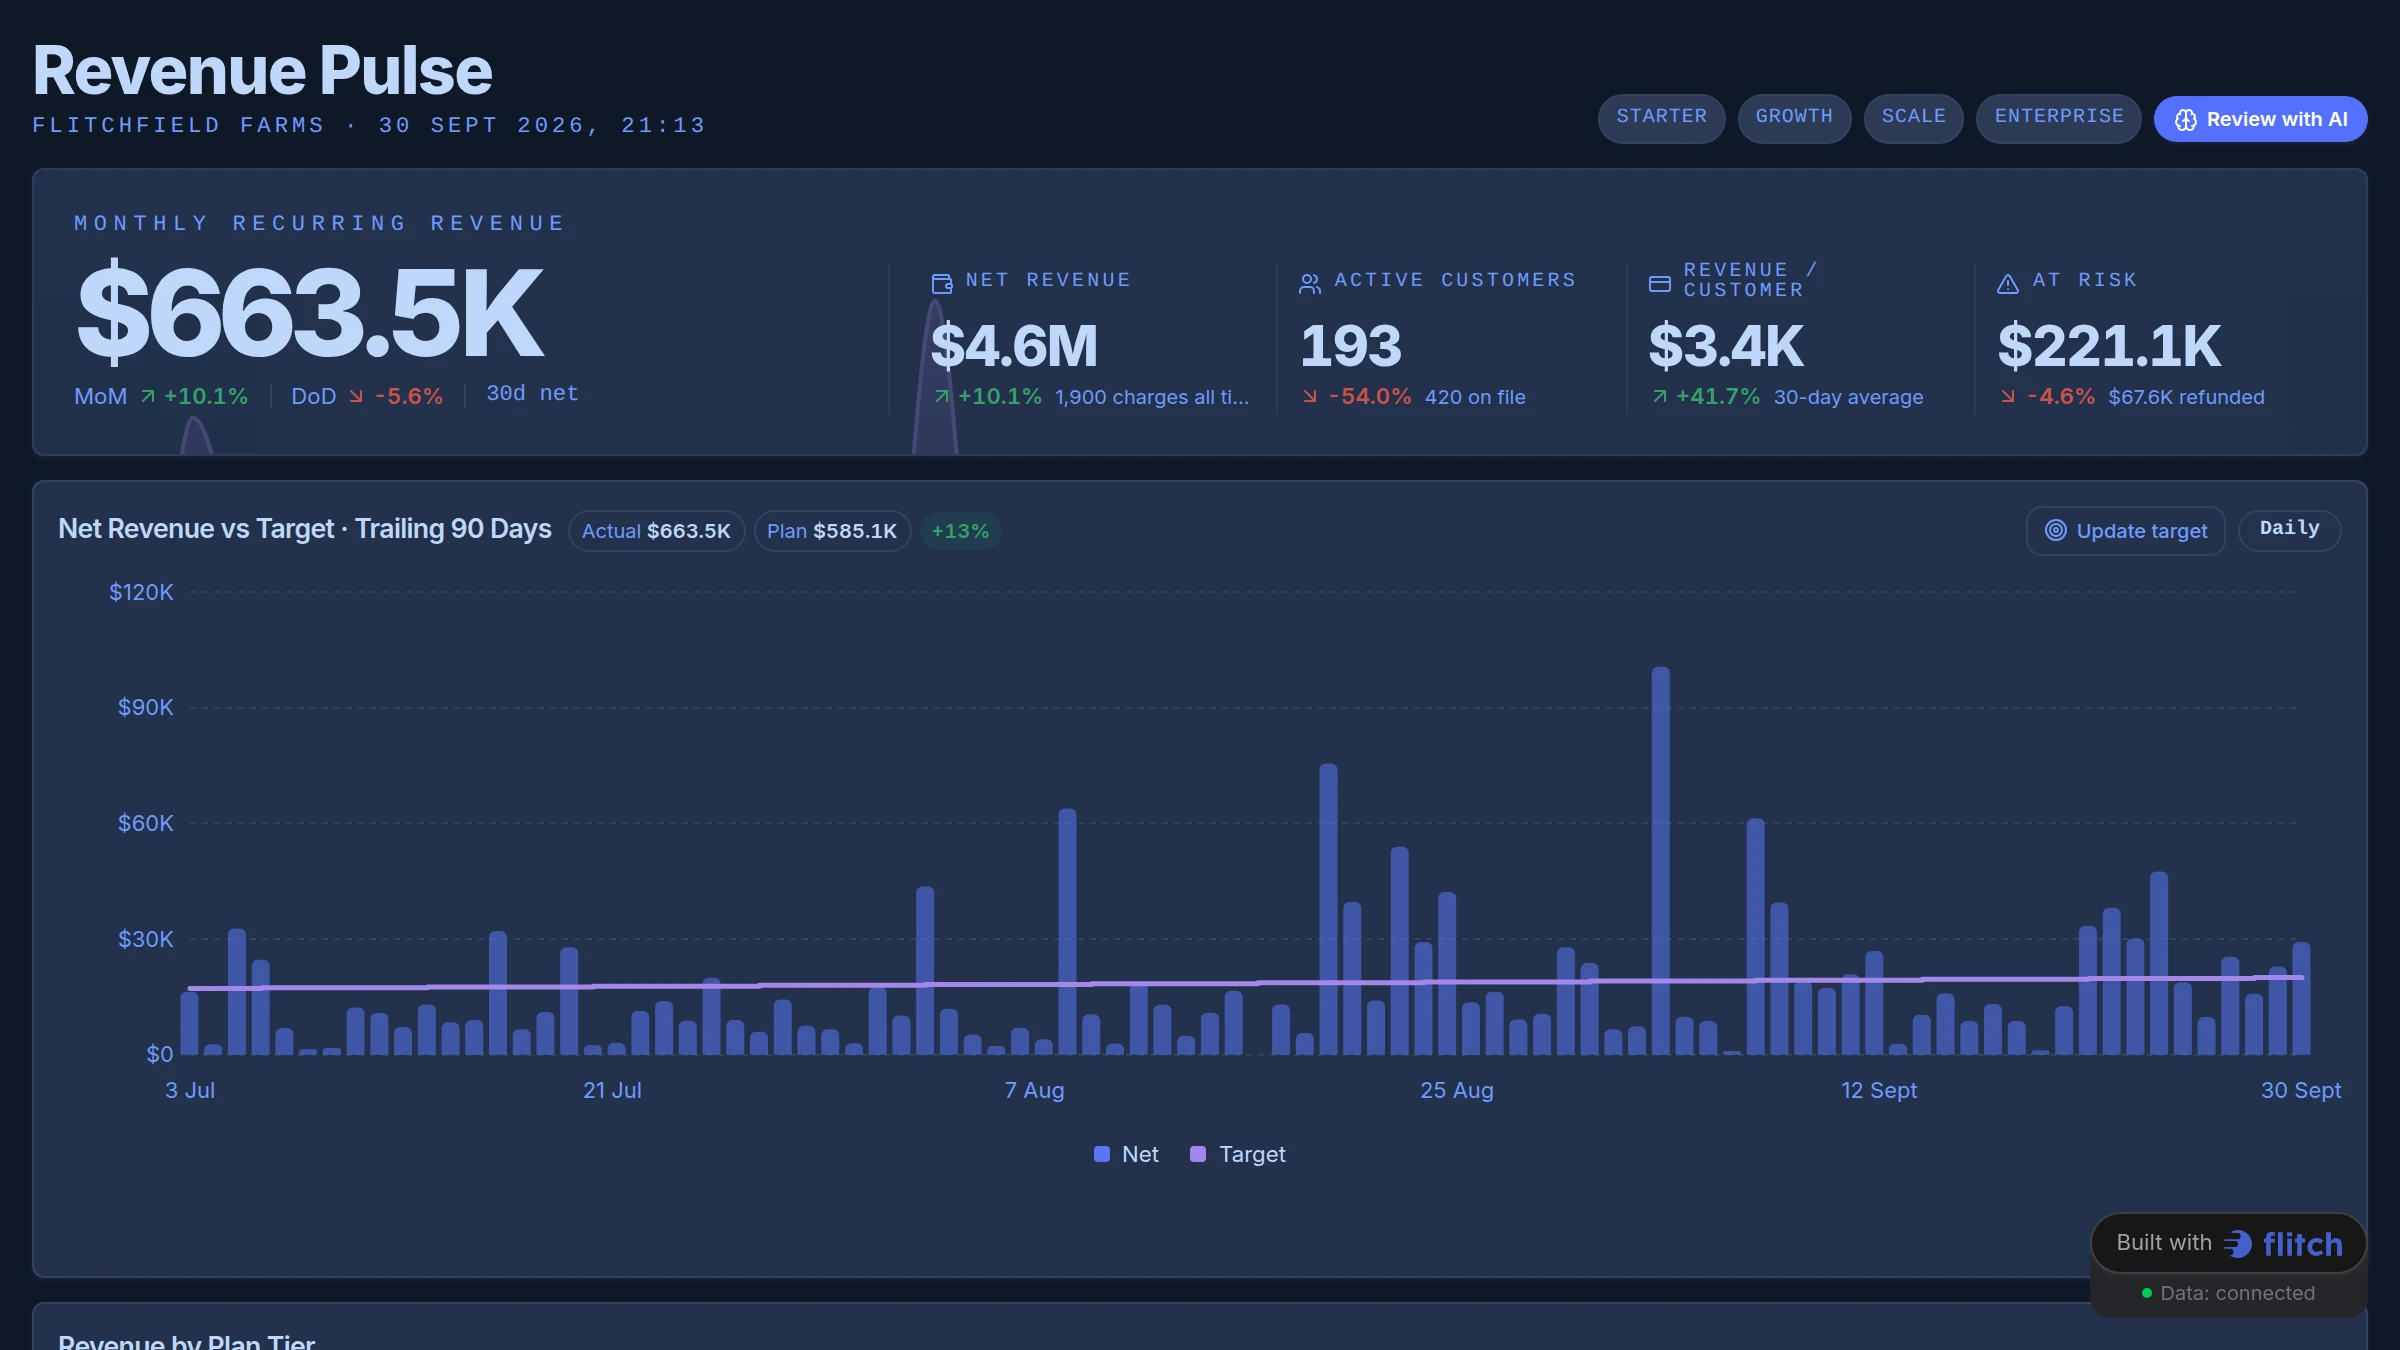
Task: Toggle the SCALE plan filter
Action: point(1913,117)
